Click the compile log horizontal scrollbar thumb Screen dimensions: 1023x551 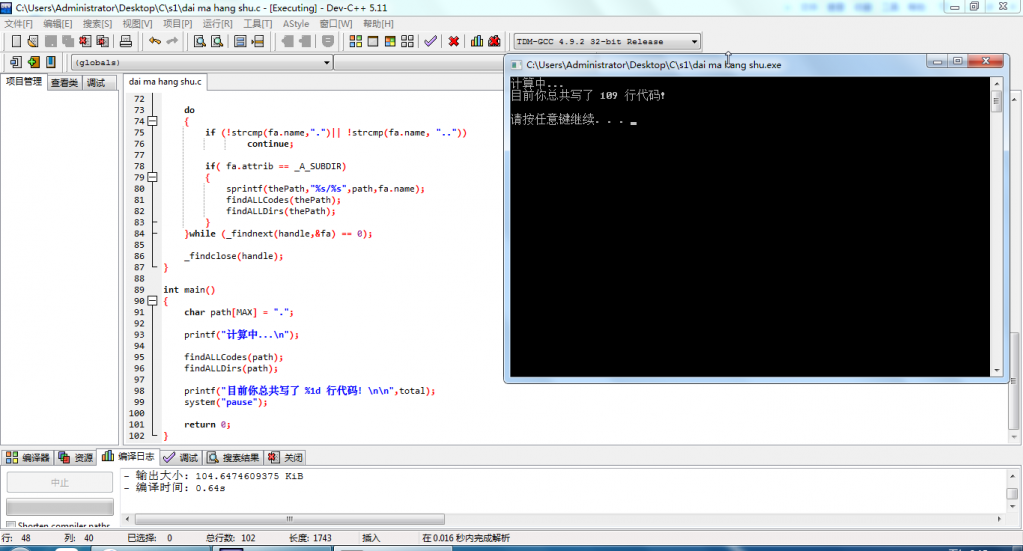[x=290, y=519]
